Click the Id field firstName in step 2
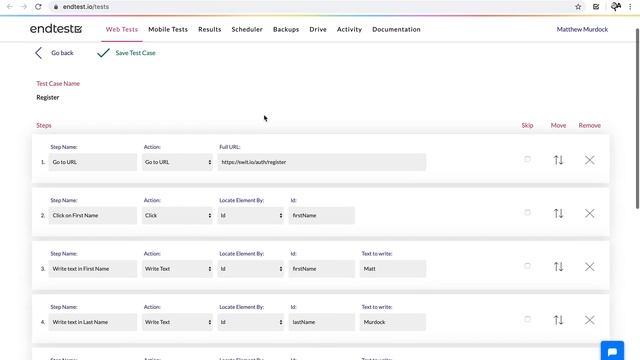The image size is (640, 360). click(x=322, y=216)
